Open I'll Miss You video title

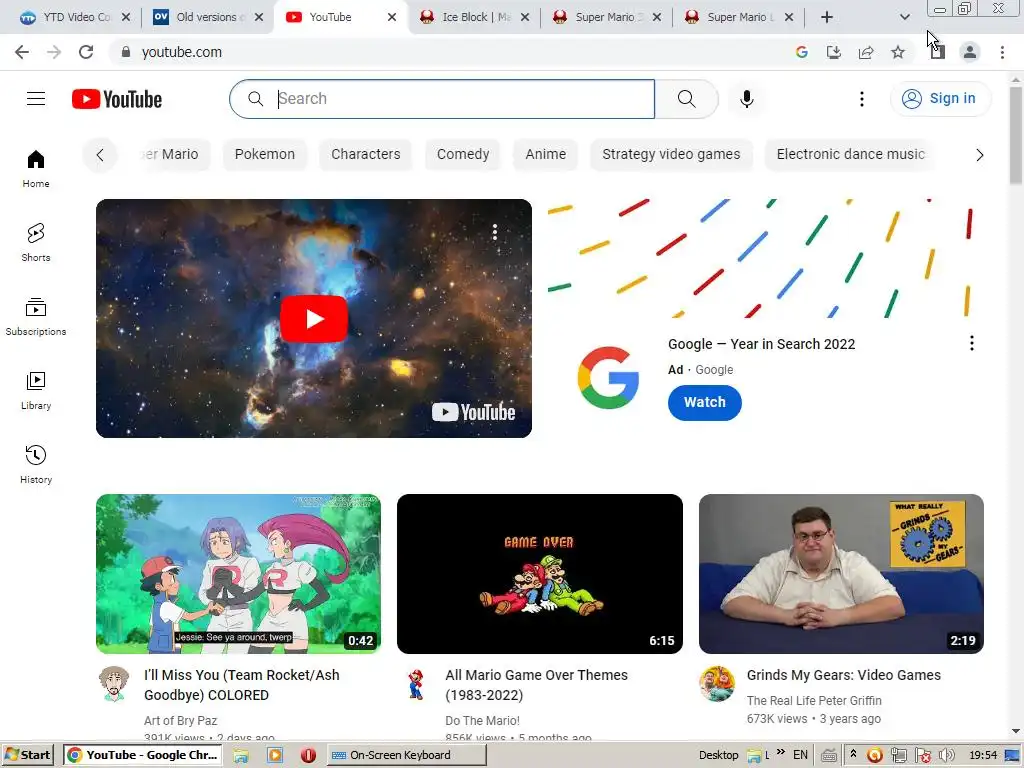(x=242, y=685)
